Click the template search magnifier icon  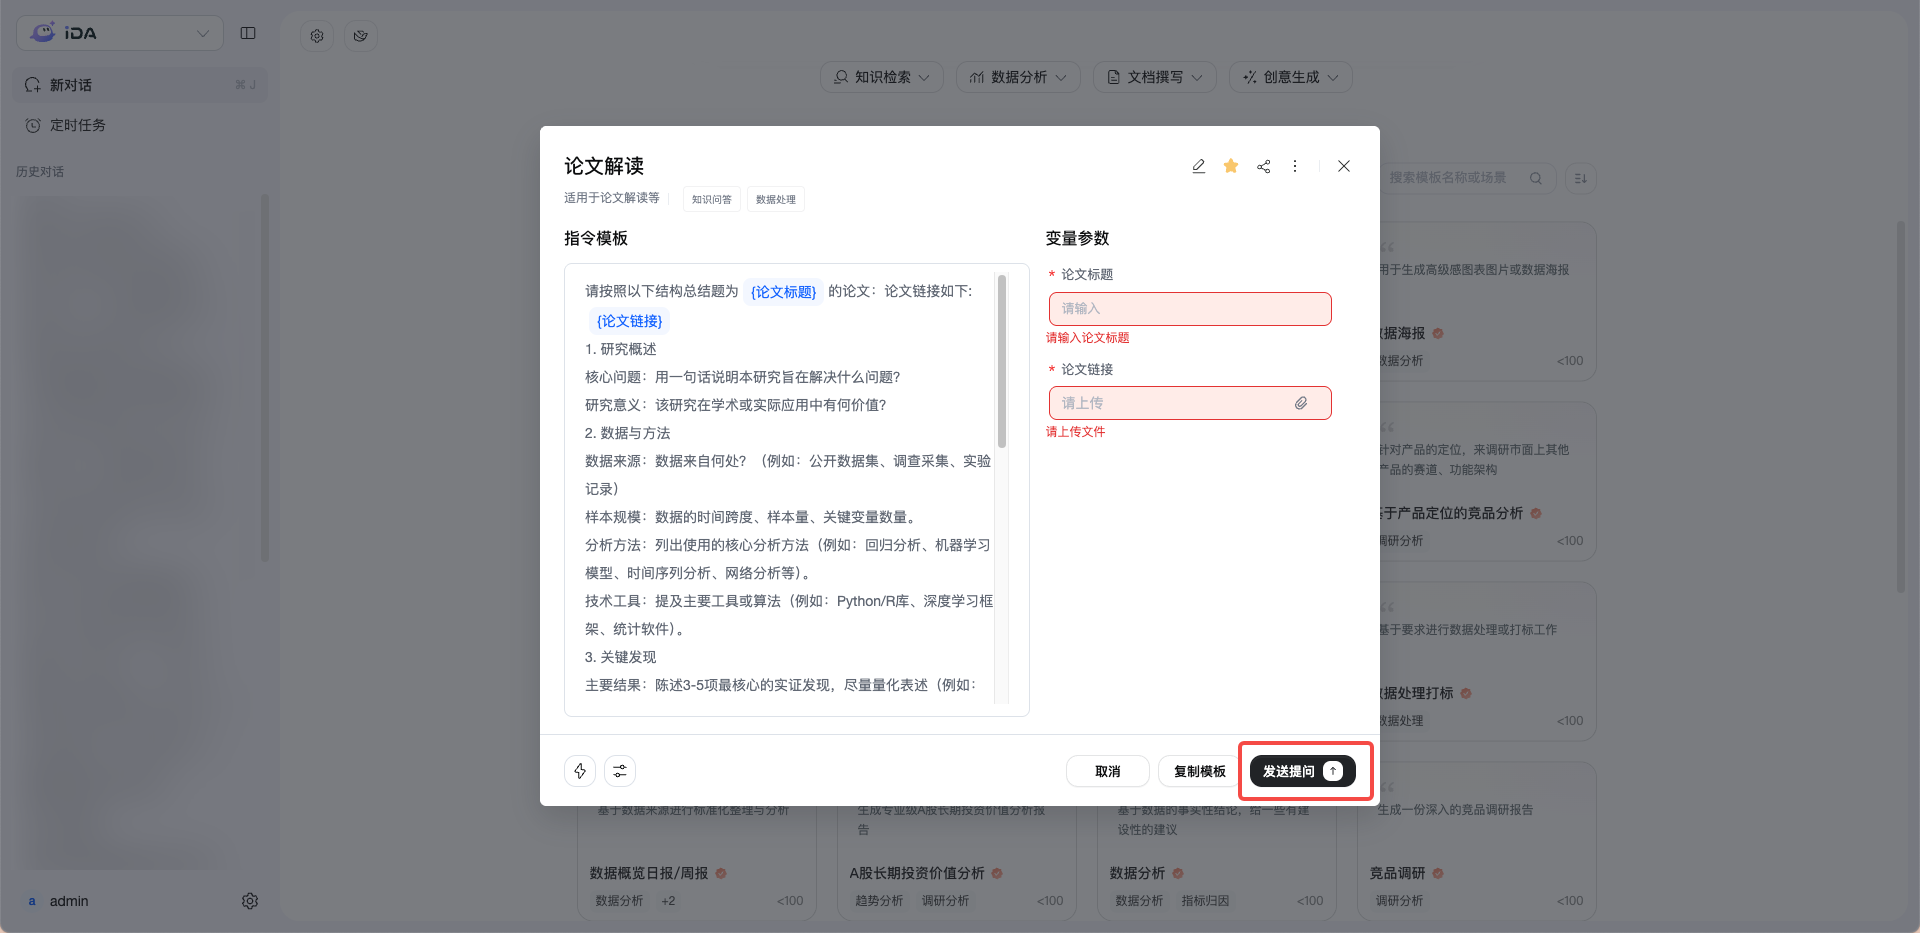(x=1535, y=178)
